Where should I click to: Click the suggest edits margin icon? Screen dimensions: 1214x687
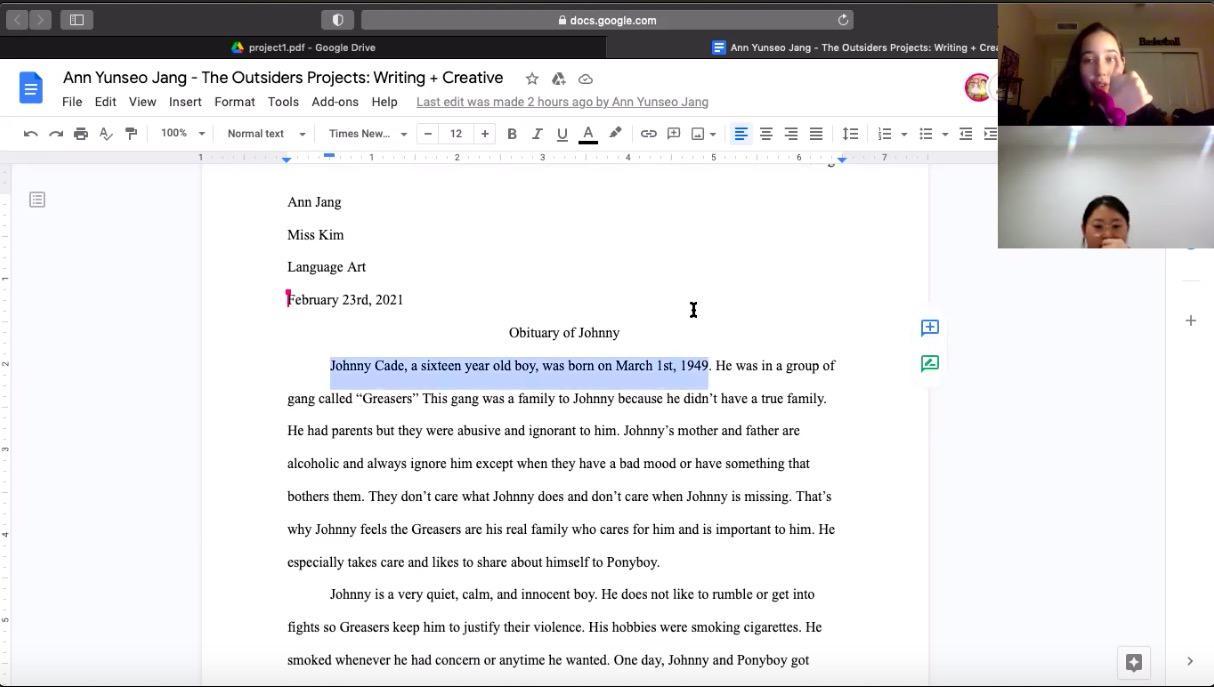[x=929, y=364]
